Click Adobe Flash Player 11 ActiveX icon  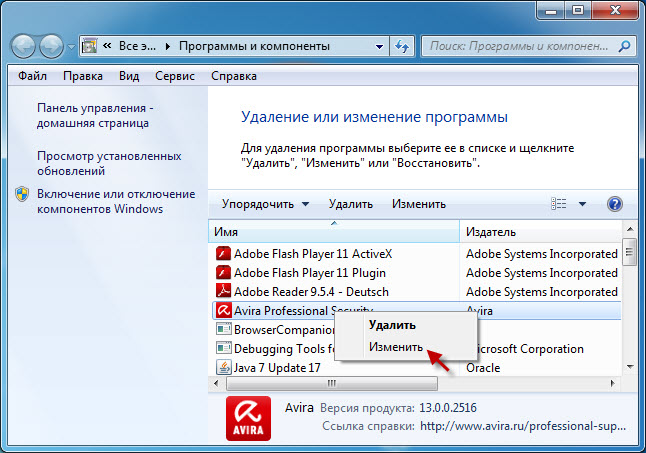pyautogui.click(x=223, y=253)
